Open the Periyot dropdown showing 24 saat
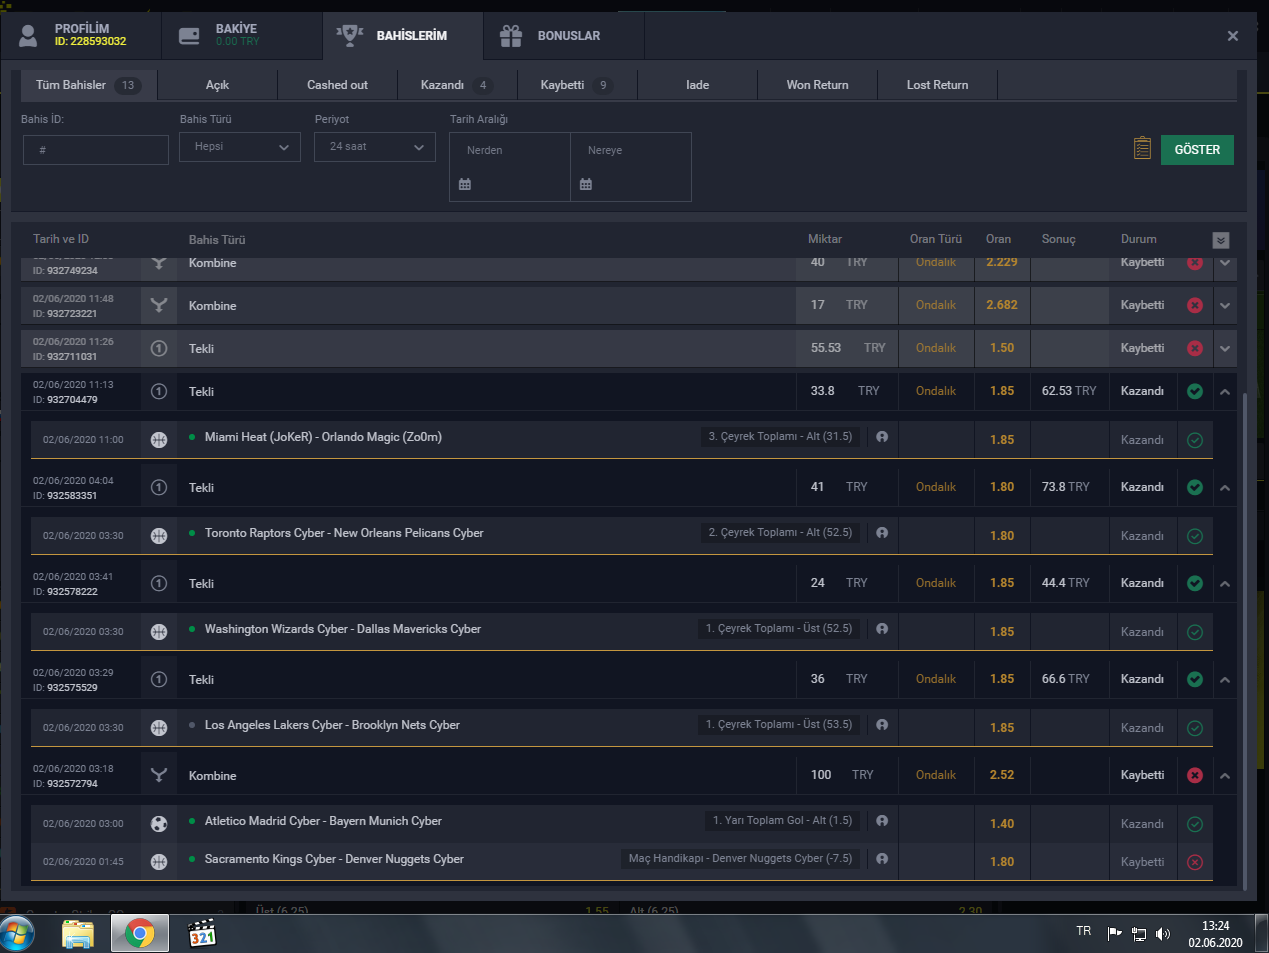This screenshot has height=953, width=1269. (375, 147)
